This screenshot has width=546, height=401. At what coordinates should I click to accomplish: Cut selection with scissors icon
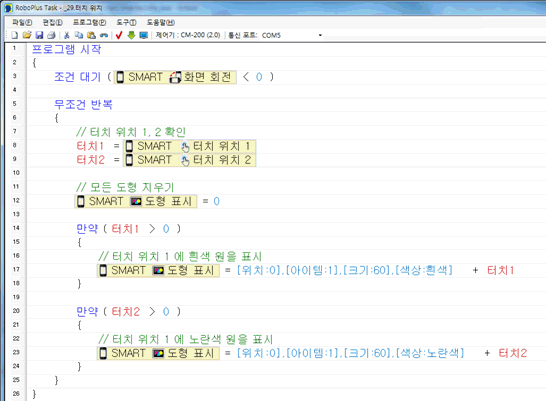(67, 35)
